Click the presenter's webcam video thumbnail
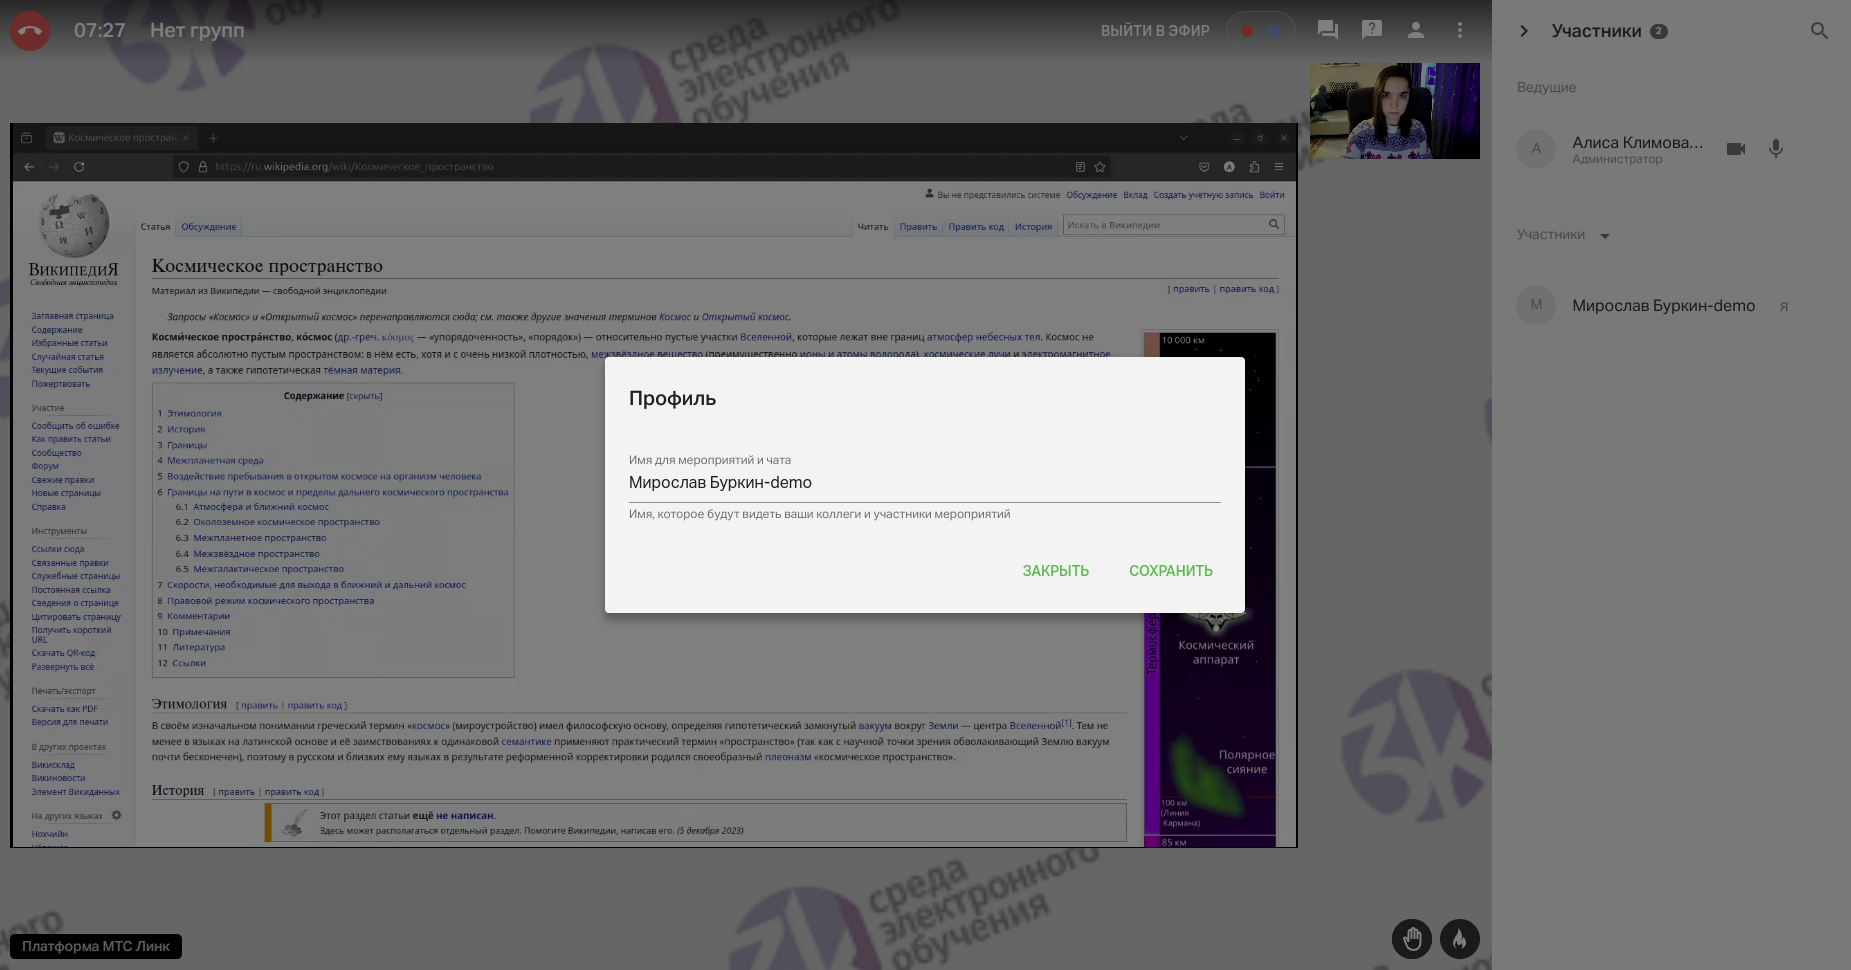This screenshot has height=970, width=1851. (1394, 111)
